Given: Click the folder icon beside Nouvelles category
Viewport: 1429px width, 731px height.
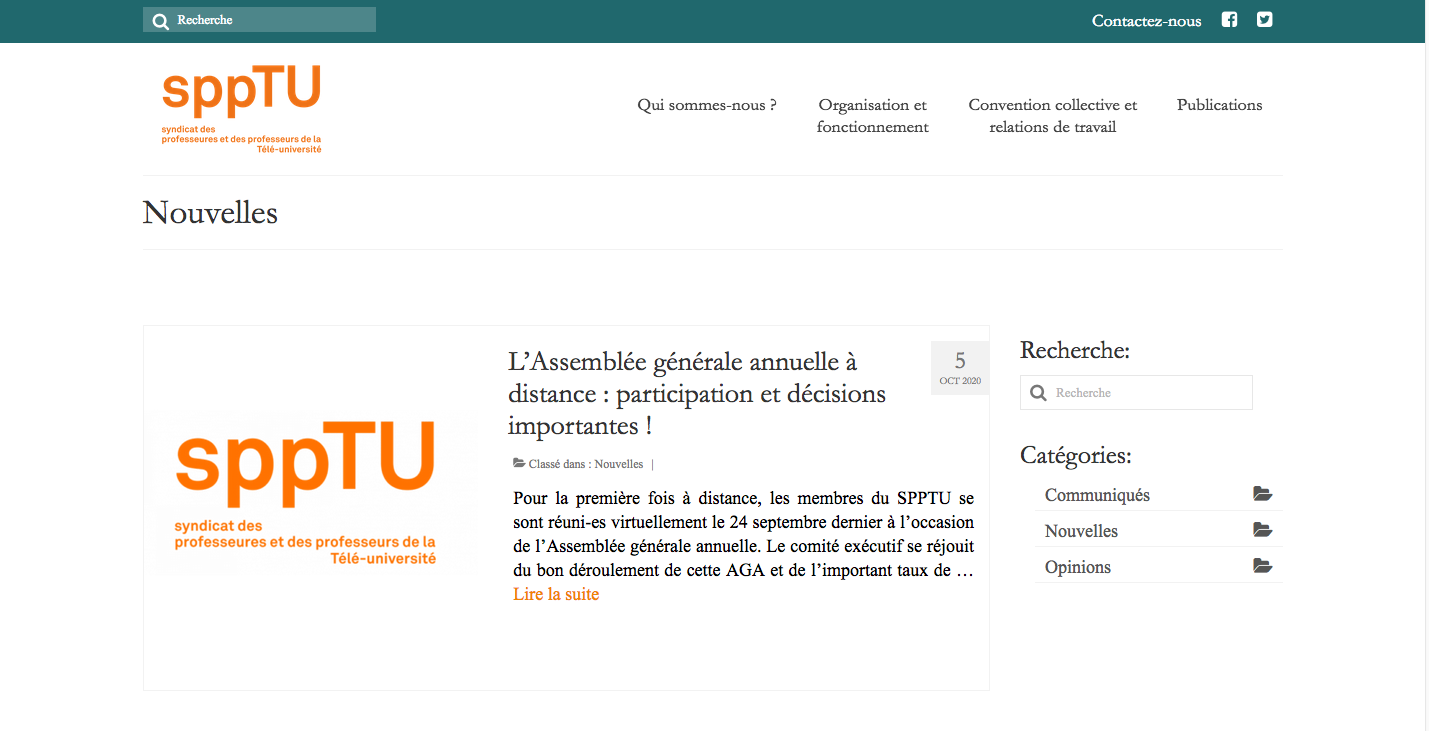Looking at the screenshot, I should 1262,530.
